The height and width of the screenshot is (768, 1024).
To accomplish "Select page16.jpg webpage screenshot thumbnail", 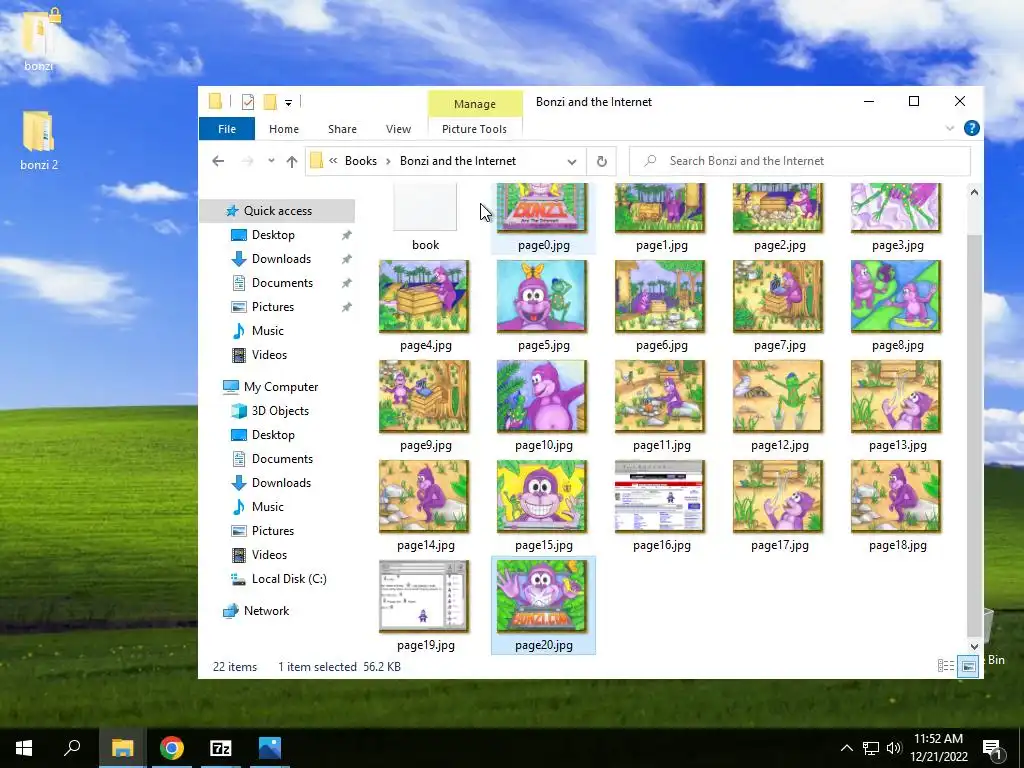I will pyautogui.click(x=660, y=496).
